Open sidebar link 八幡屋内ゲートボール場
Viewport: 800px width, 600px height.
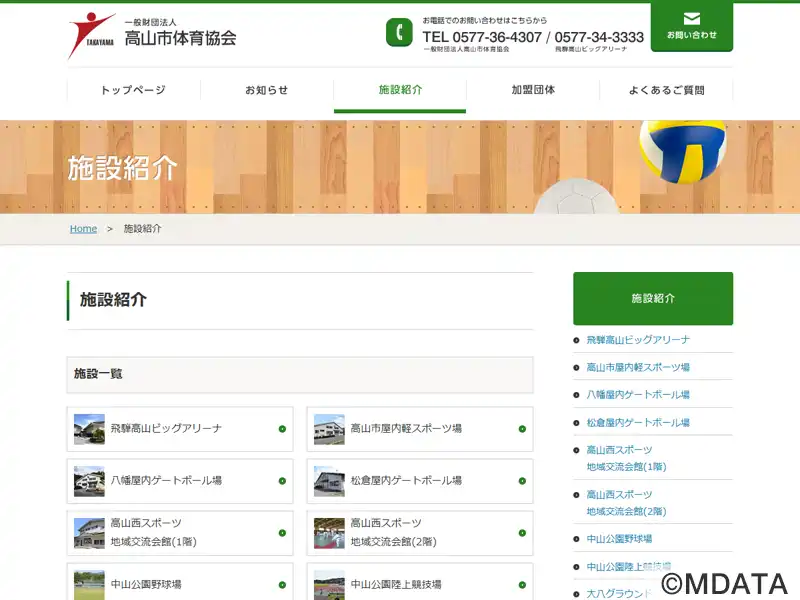pyautogui.click(x=638, y=395)
